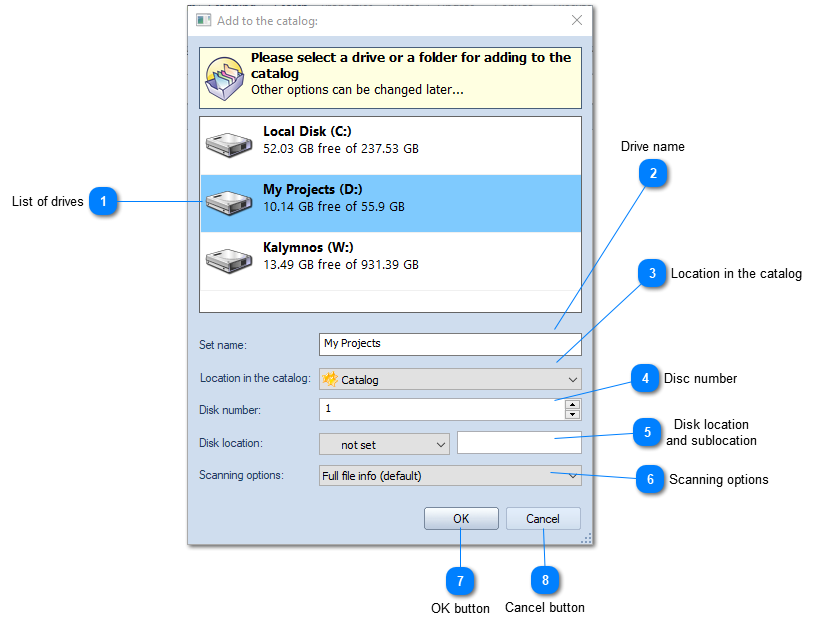
Task: Increase Disk number with up spinner arrow
Action: click(571, 405)
